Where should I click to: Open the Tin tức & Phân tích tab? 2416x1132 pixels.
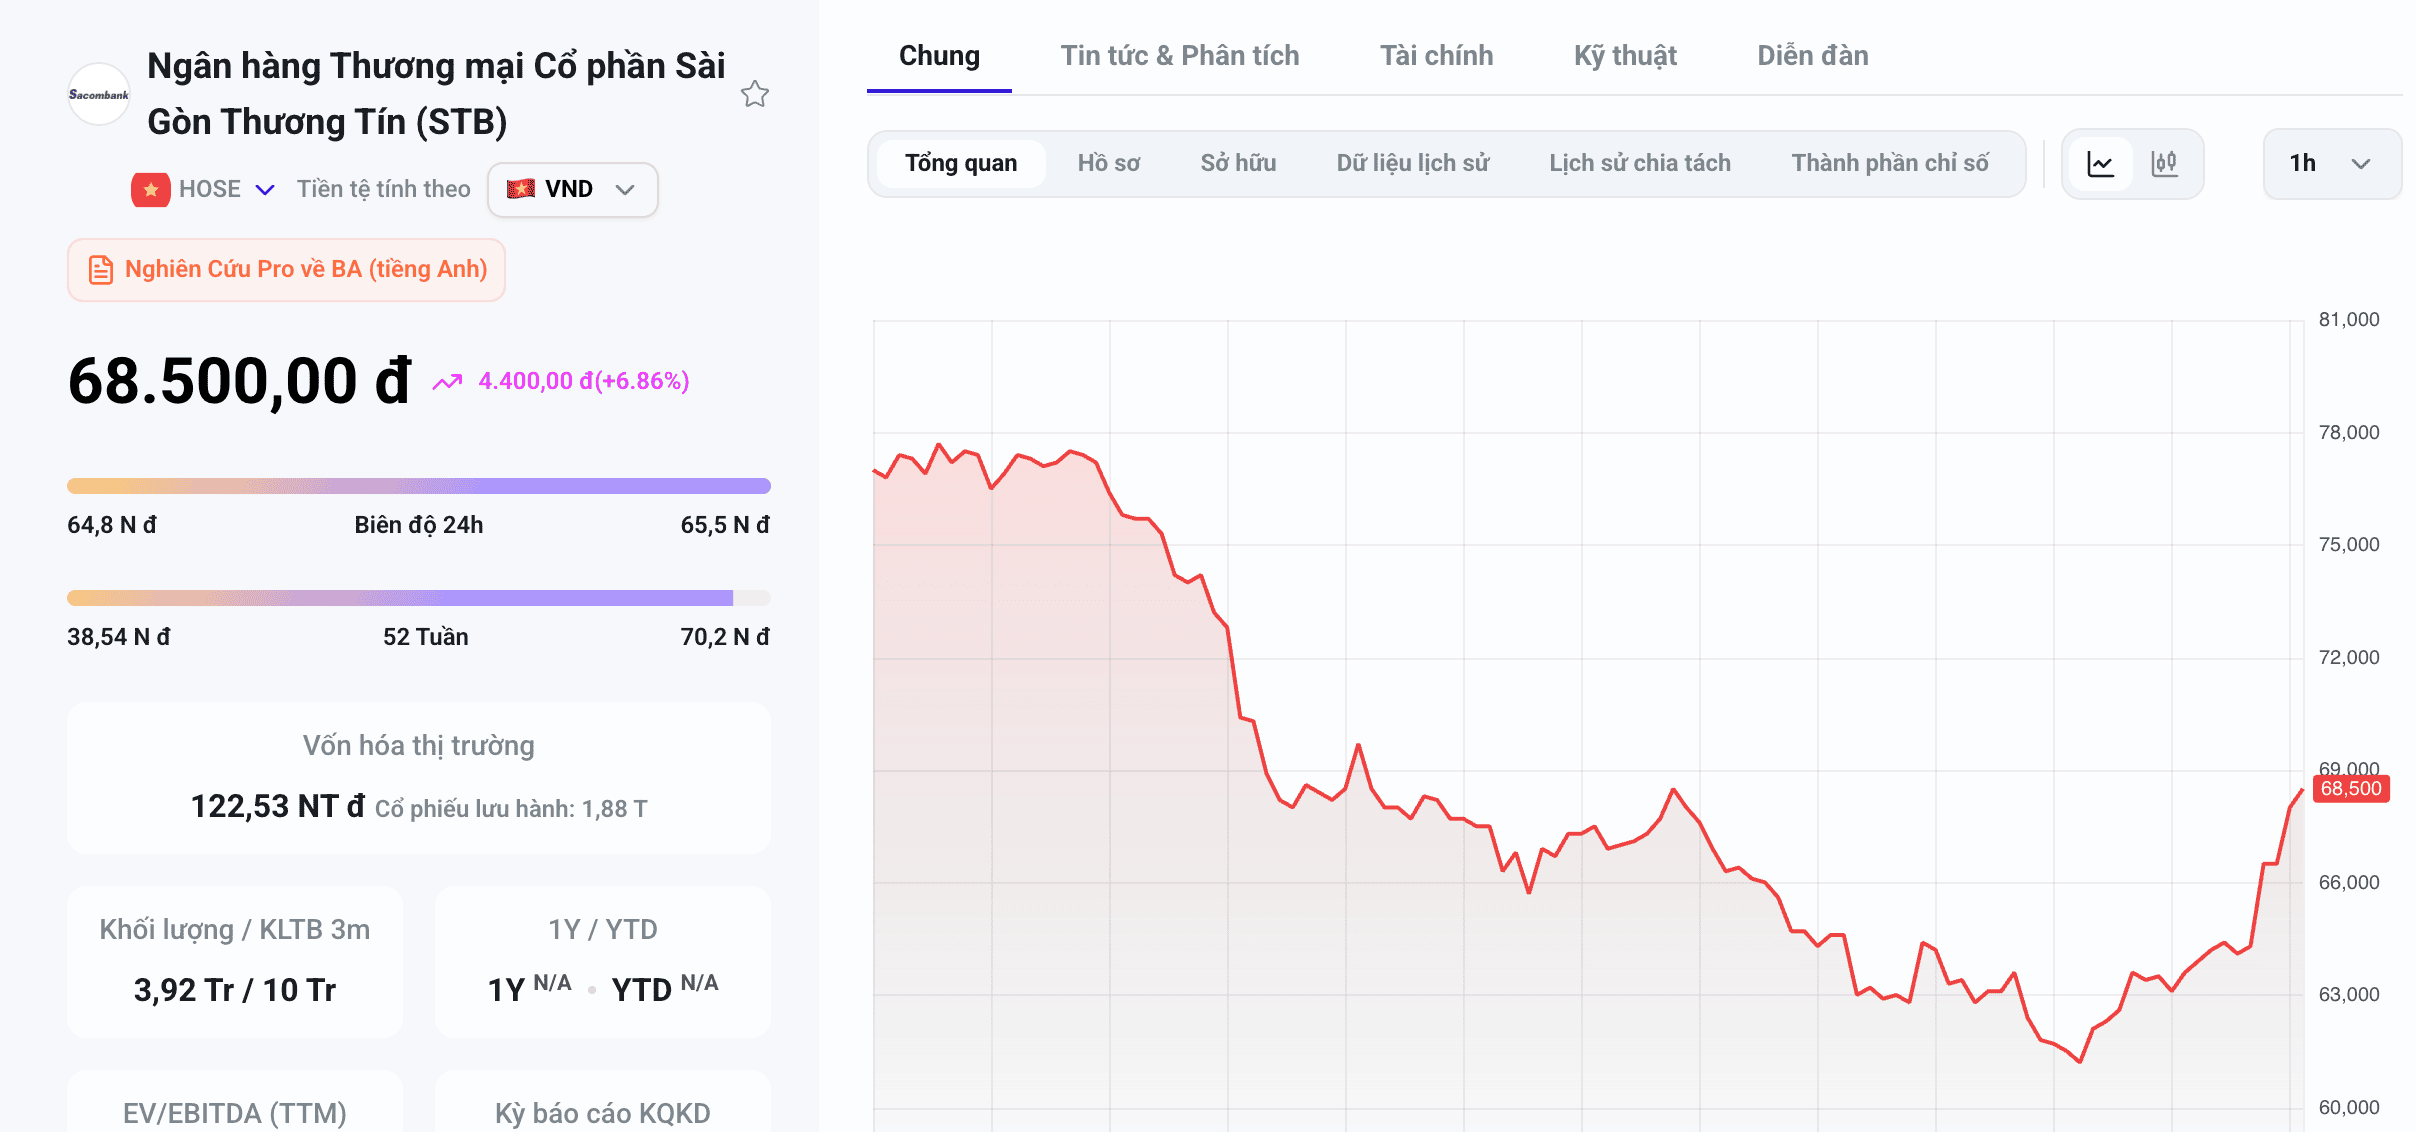[x=1180, y=56]
